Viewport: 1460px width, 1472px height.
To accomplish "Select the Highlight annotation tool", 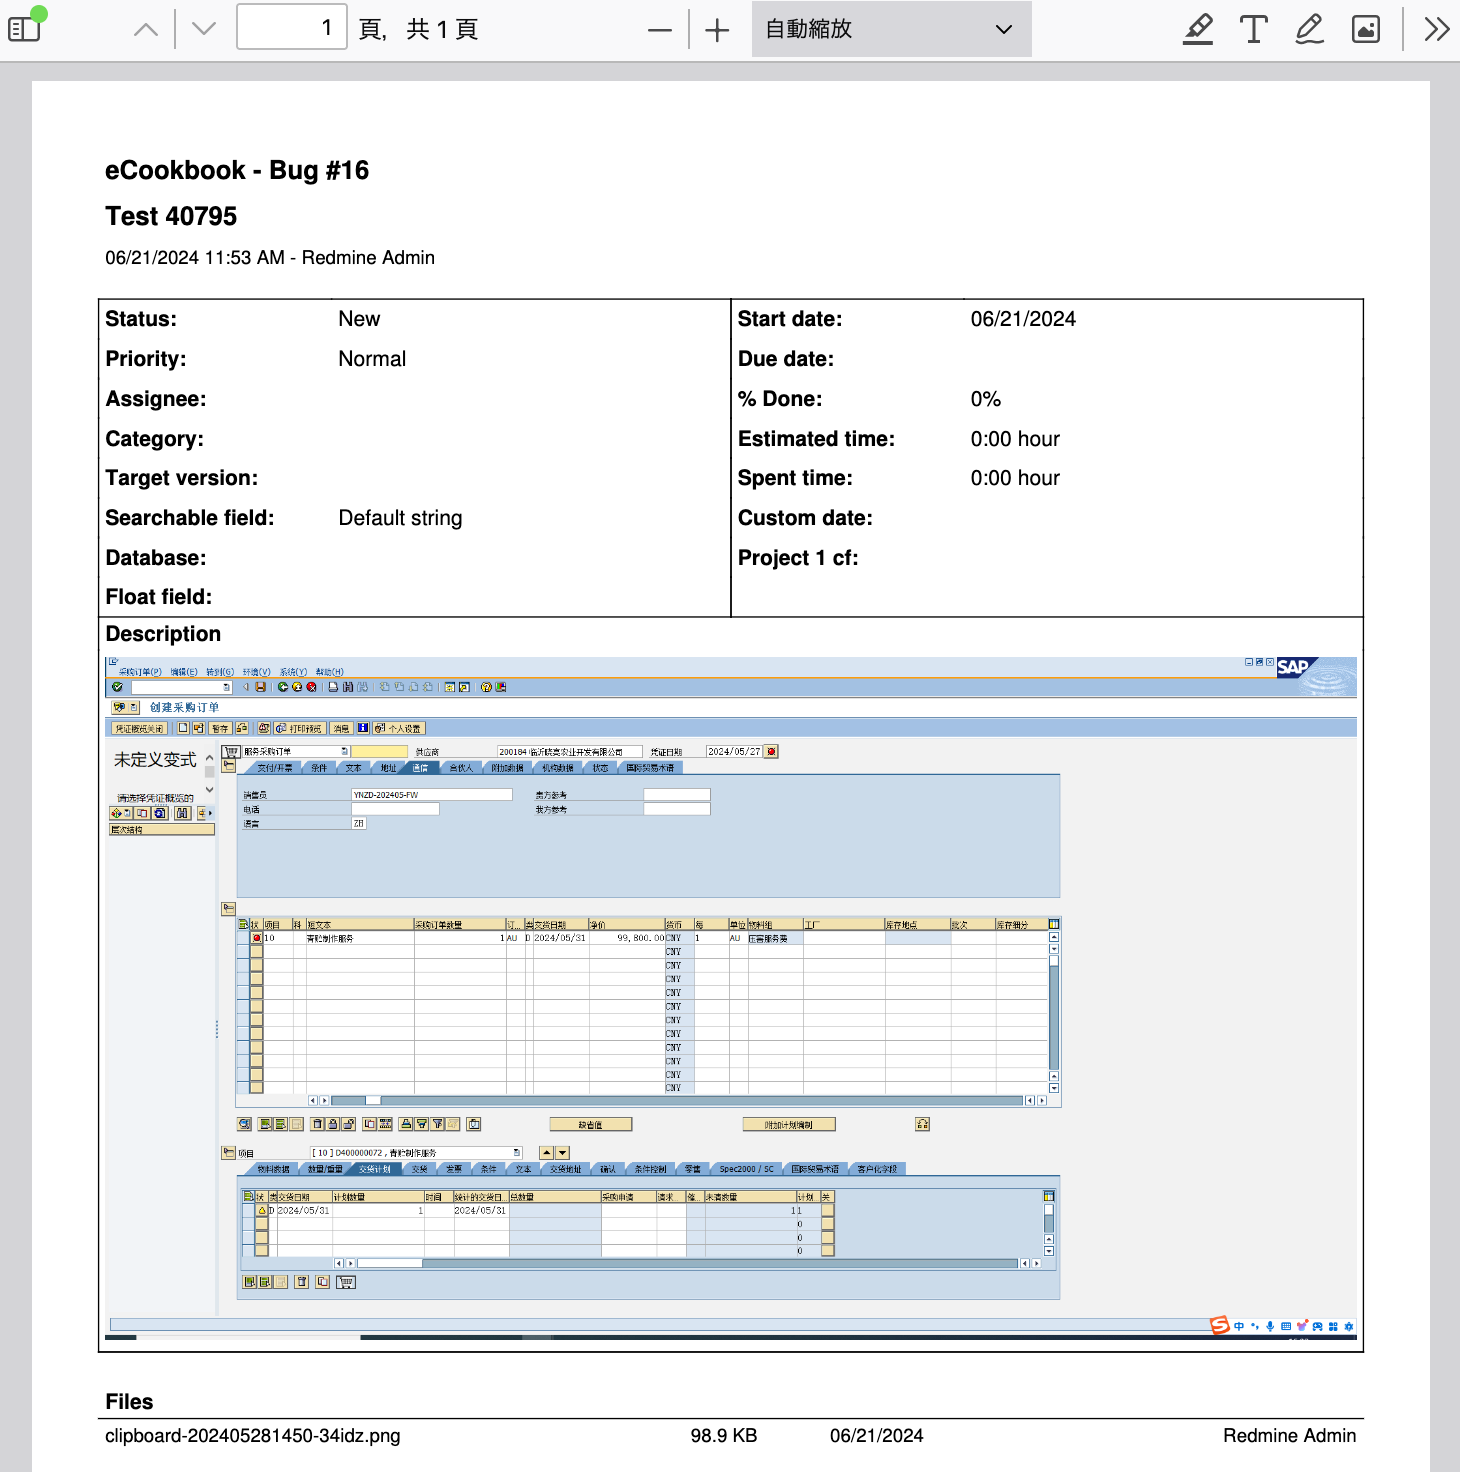I will tap(1198, 29).
